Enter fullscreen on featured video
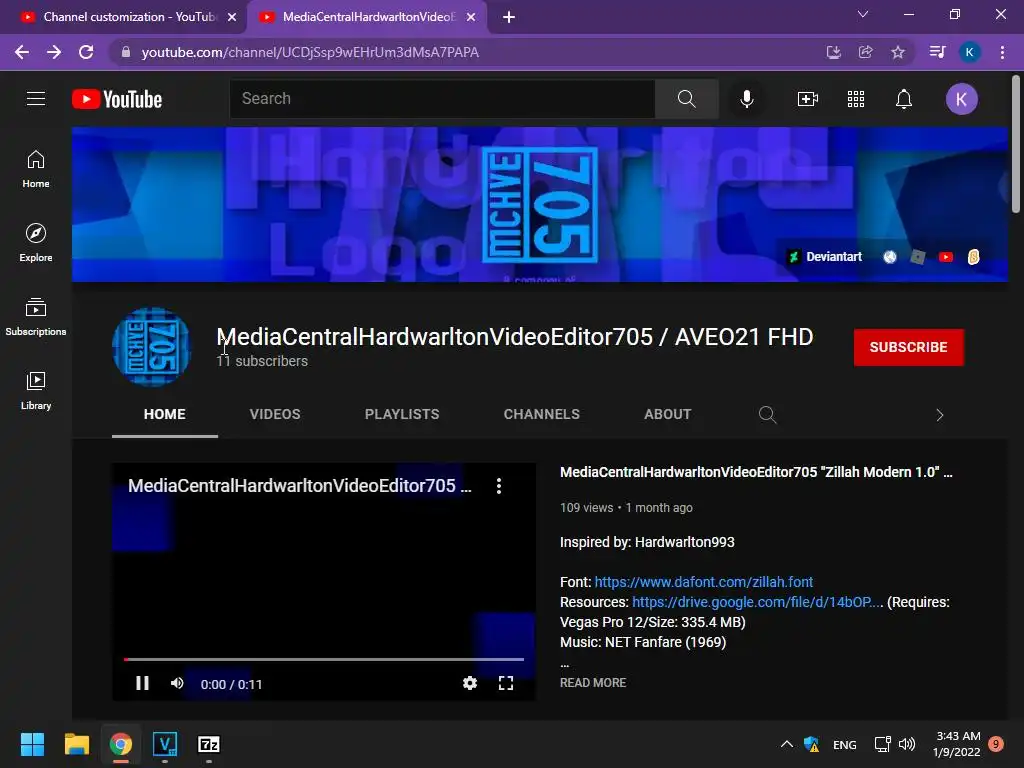Viewport: 1024px width, 768px height. (x=505, y=683)
